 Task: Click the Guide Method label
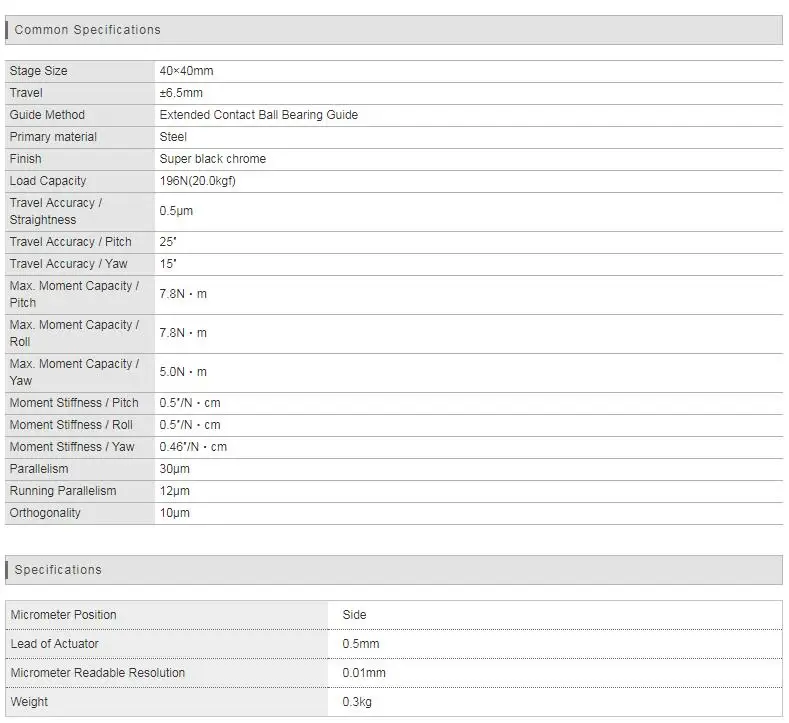click(x=47, y=115)
